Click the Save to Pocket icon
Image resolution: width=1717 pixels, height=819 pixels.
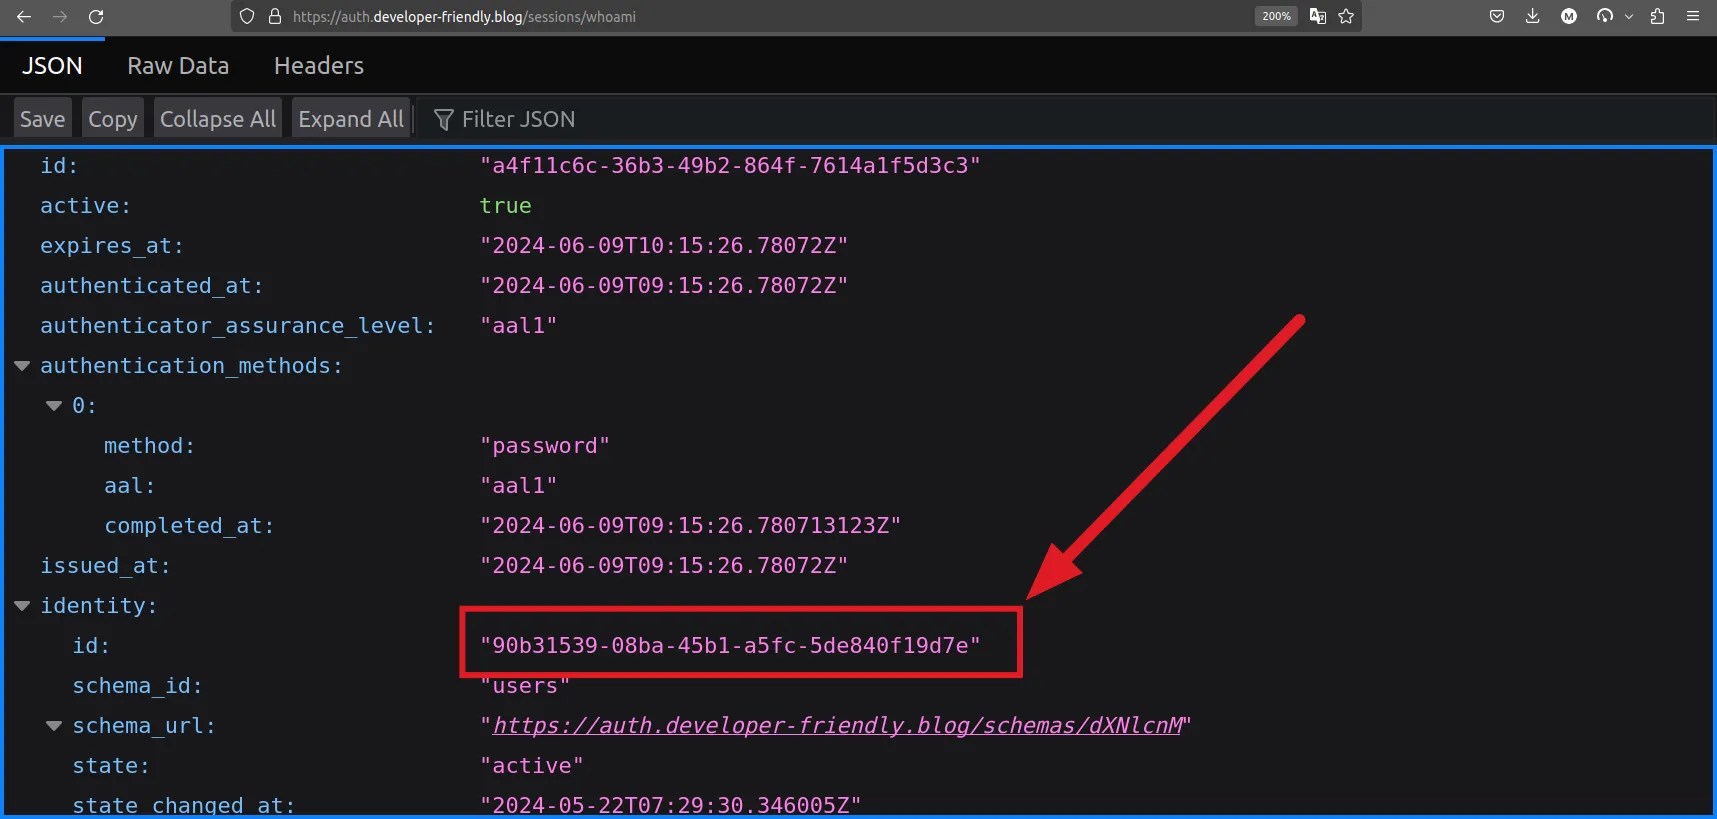pyautogui.click(x=1497, y=16)
